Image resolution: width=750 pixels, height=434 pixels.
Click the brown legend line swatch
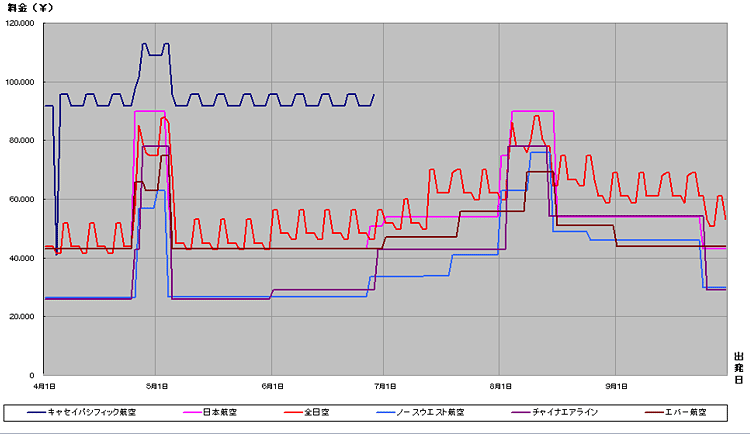(654, 412)
